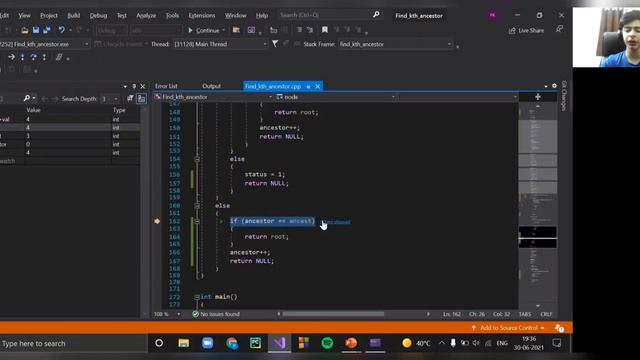The width and height of the screenshot is (640, 360).
Task: Open the Extensions menu
Action: (202, 15)
